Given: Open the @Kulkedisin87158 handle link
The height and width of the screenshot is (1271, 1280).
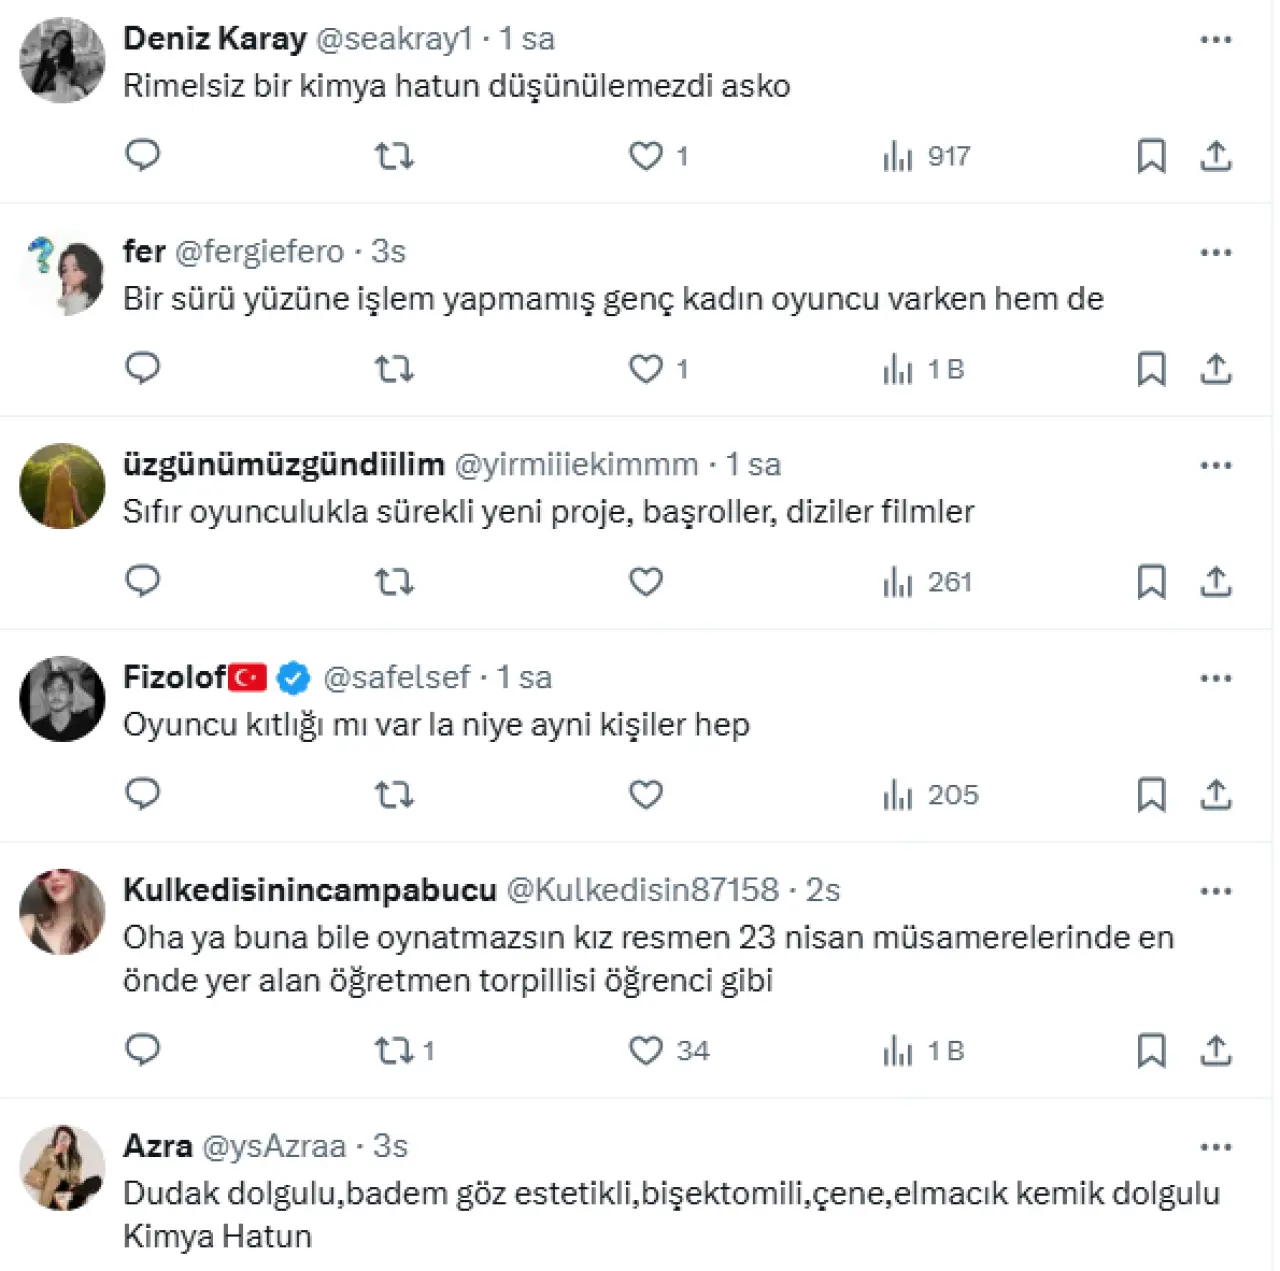Looking at the screenshot, I should click(642, 890).
